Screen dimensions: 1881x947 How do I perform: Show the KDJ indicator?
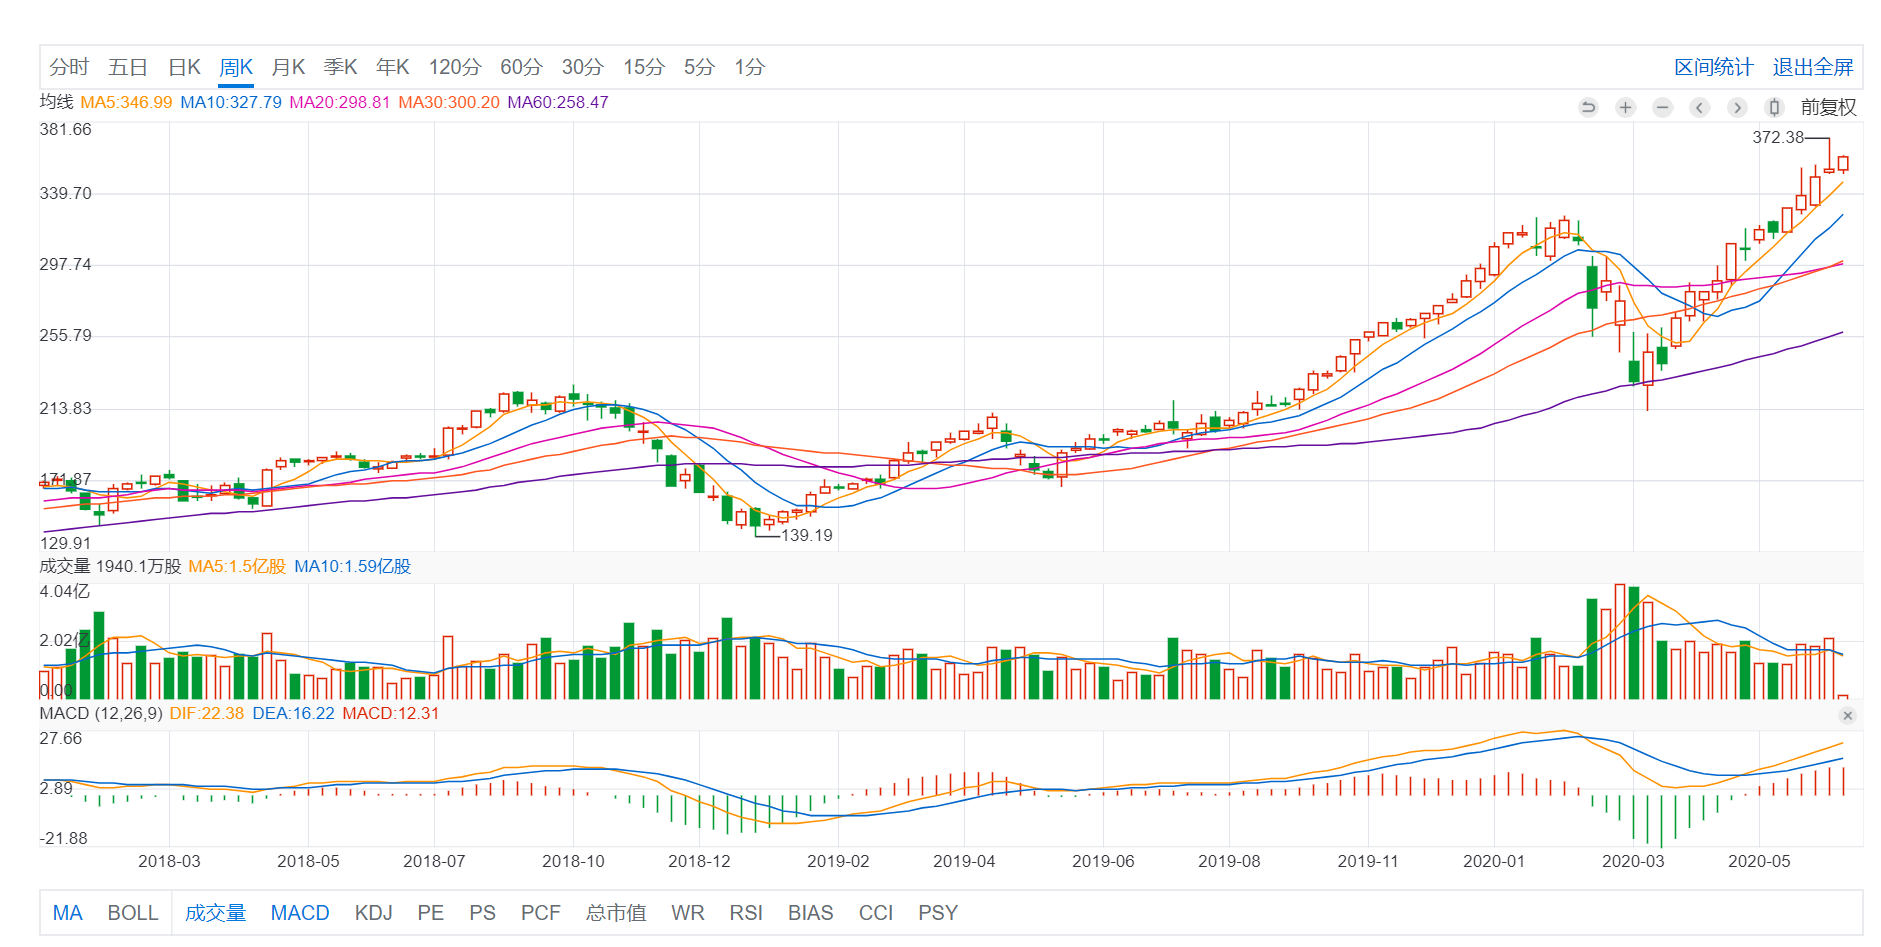coord(373,913)
